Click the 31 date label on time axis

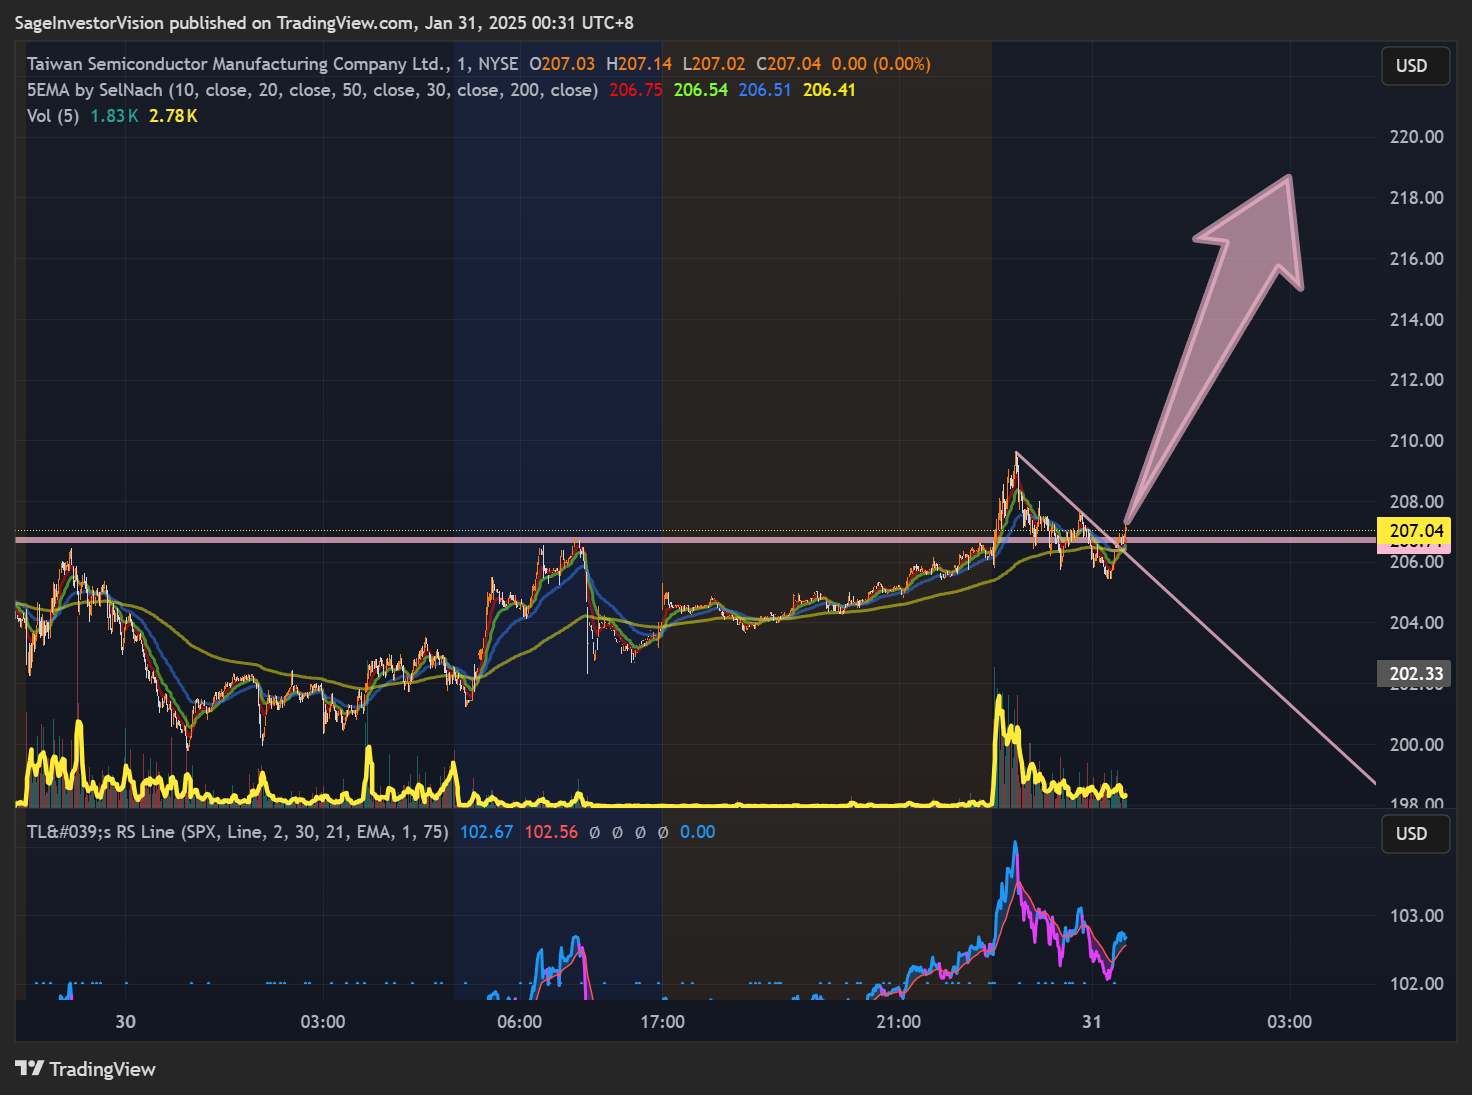coord(1092,1022)
